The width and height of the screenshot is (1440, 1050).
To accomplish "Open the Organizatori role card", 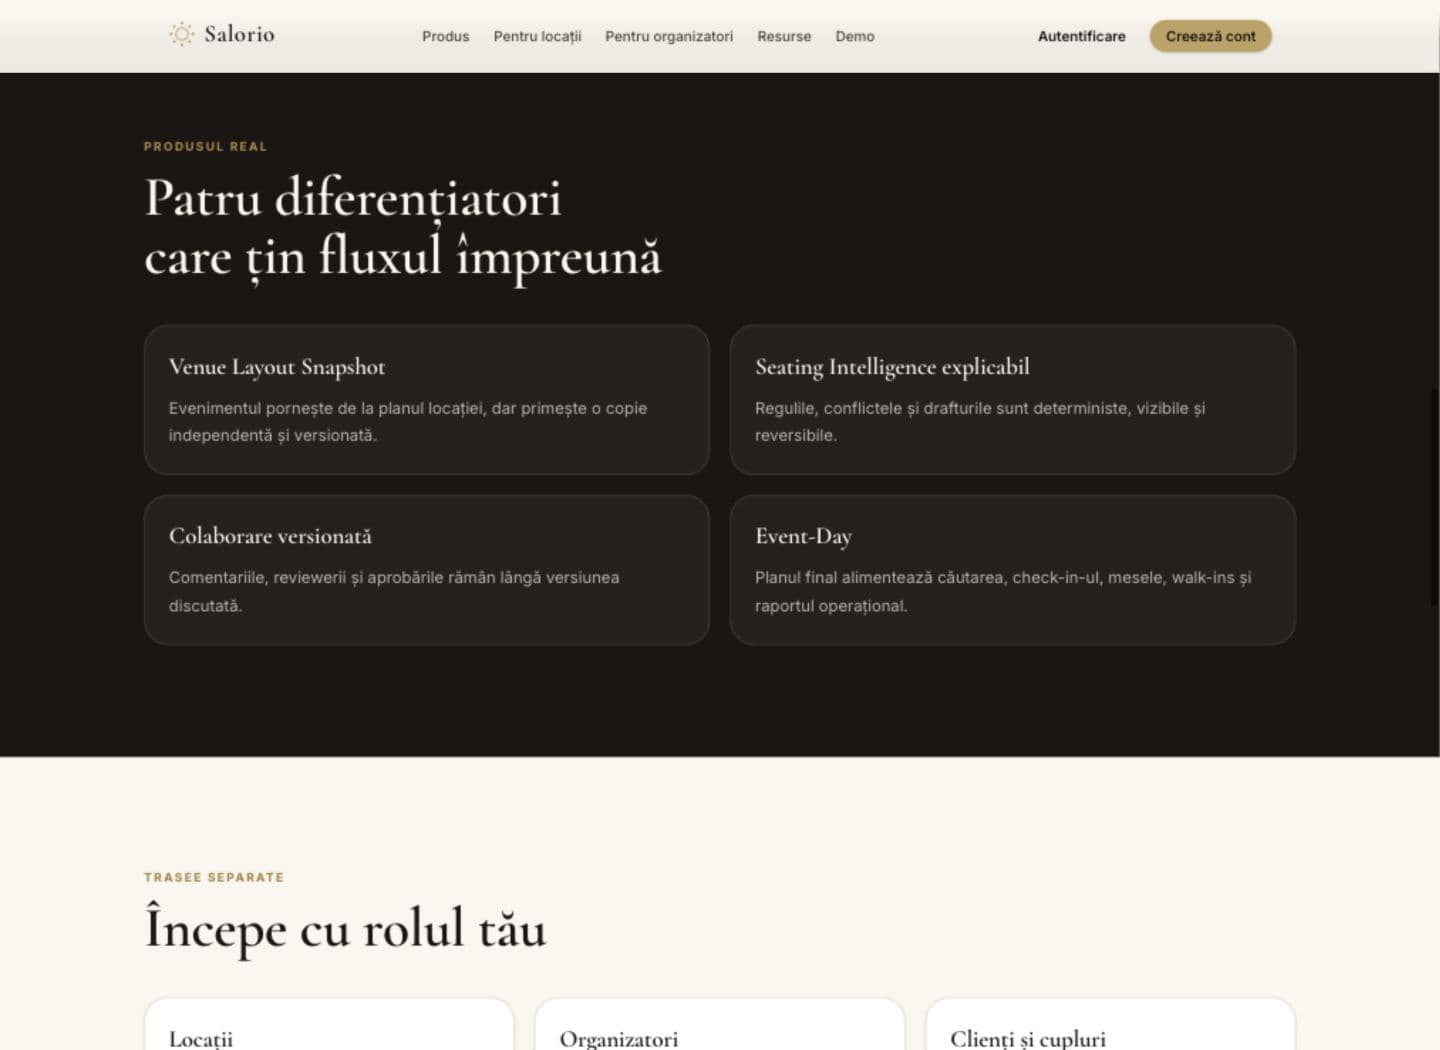I will coord(719,1024).
